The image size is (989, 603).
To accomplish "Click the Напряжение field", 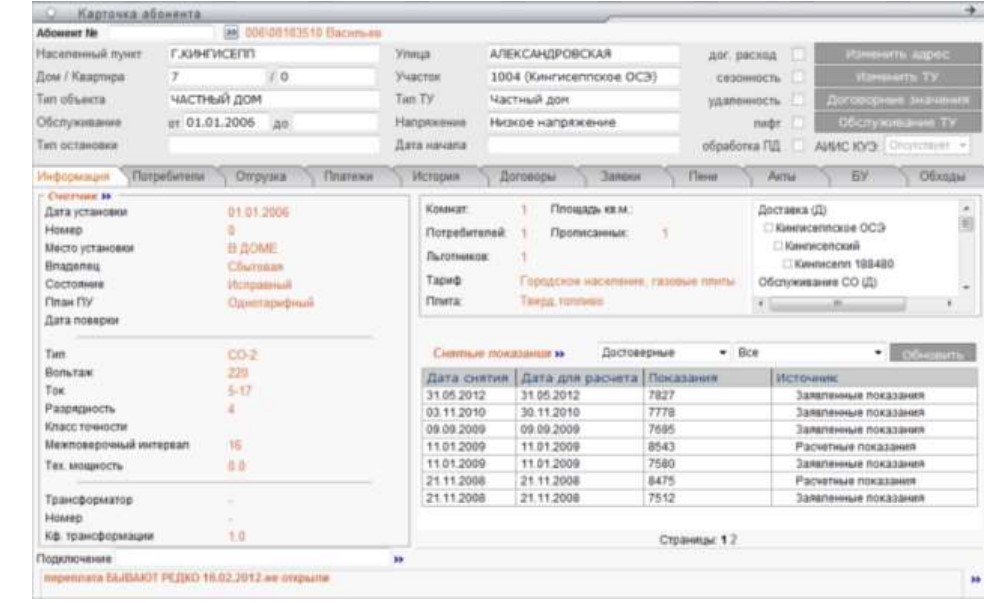I will click(x=582, y=122).
